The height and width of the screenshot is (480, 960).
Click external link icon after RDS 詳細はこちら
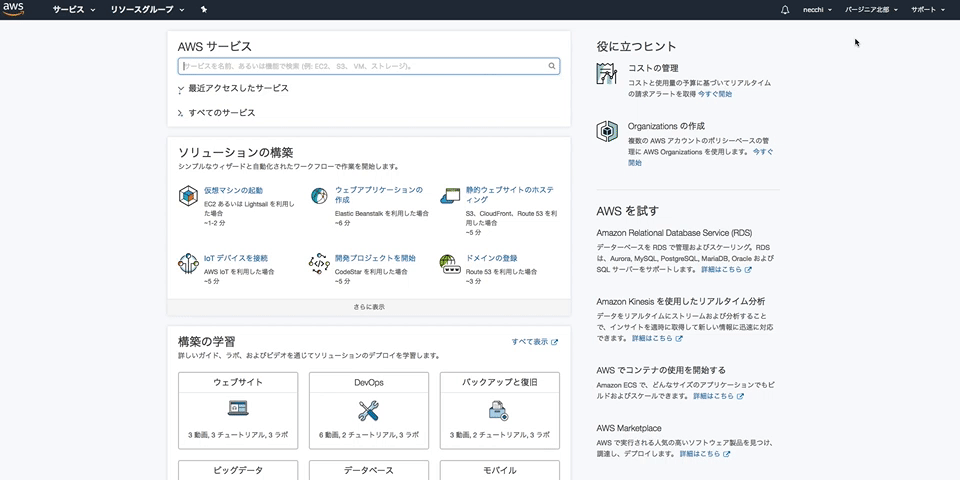pyautogui.click(x=748, y=269)
